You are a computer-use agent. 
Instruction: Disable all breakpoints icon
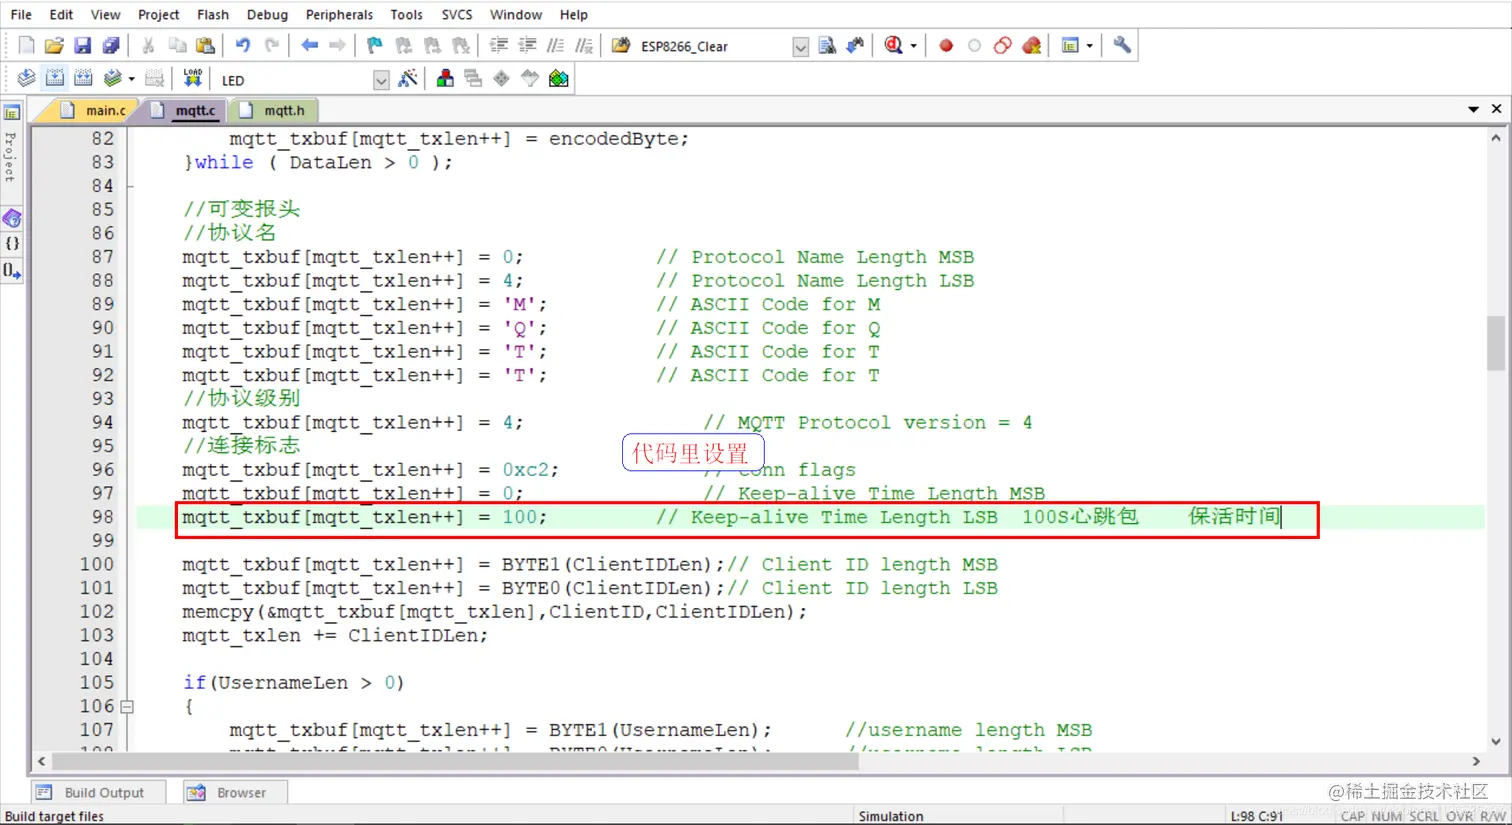pyautogui.click(x=1003, y=46)
